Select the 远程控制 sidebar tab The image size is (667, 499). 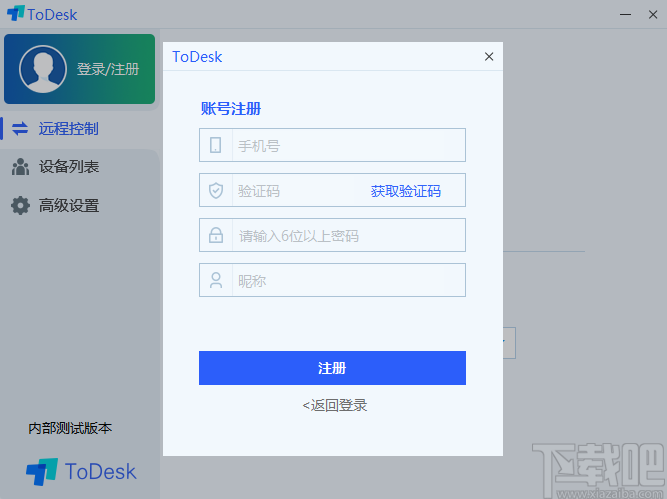[68, 128]
